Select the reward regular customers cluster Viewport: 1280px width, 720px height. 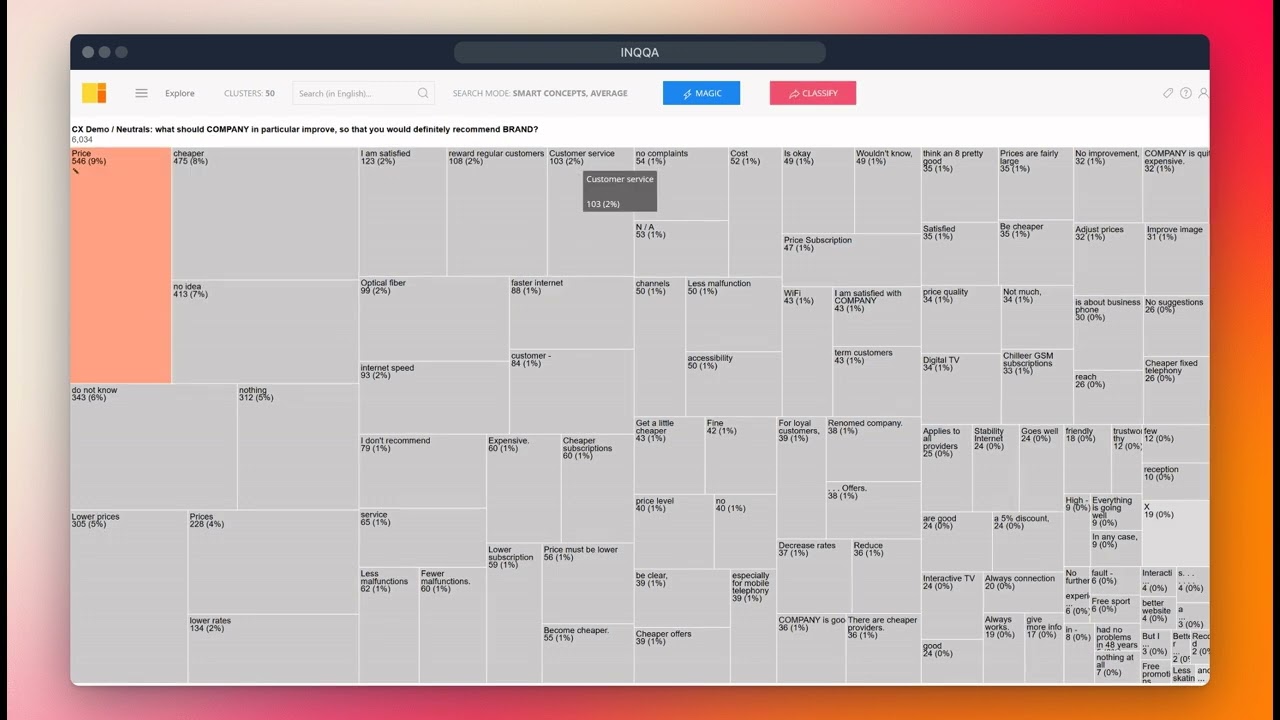pyautogui.click(x=497, y=212)
